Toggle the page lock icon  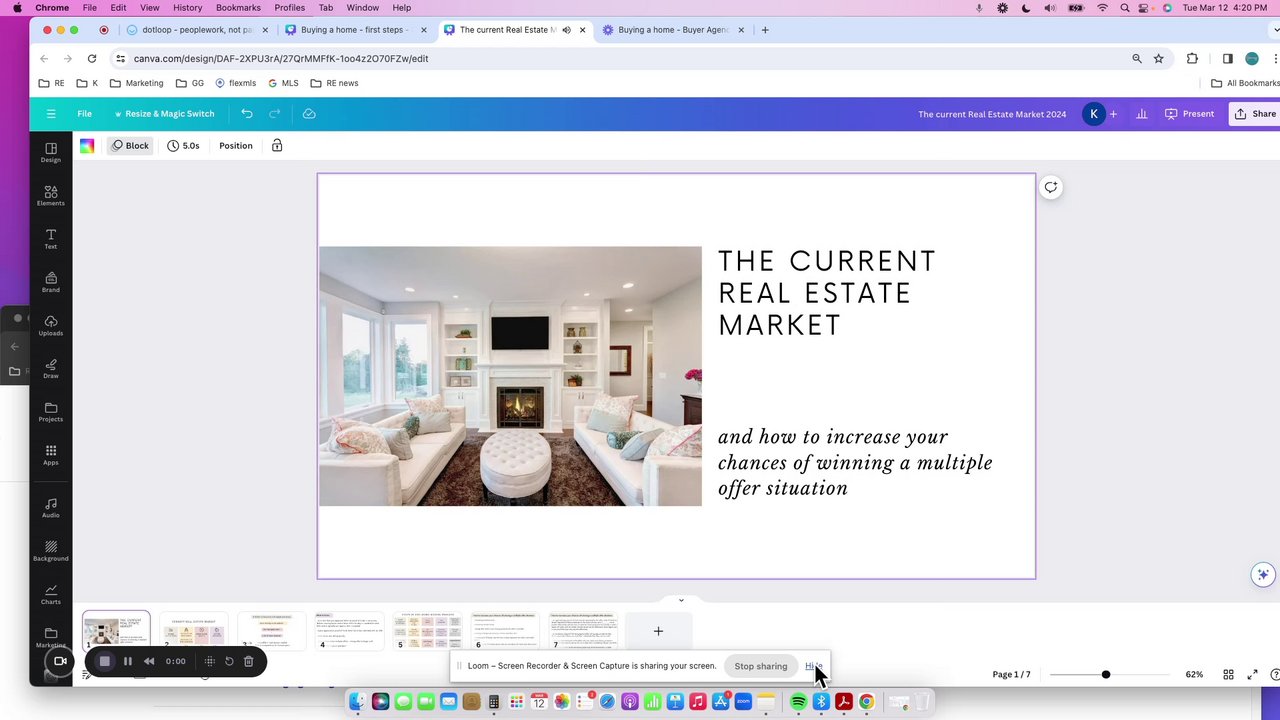pos(277,146)
